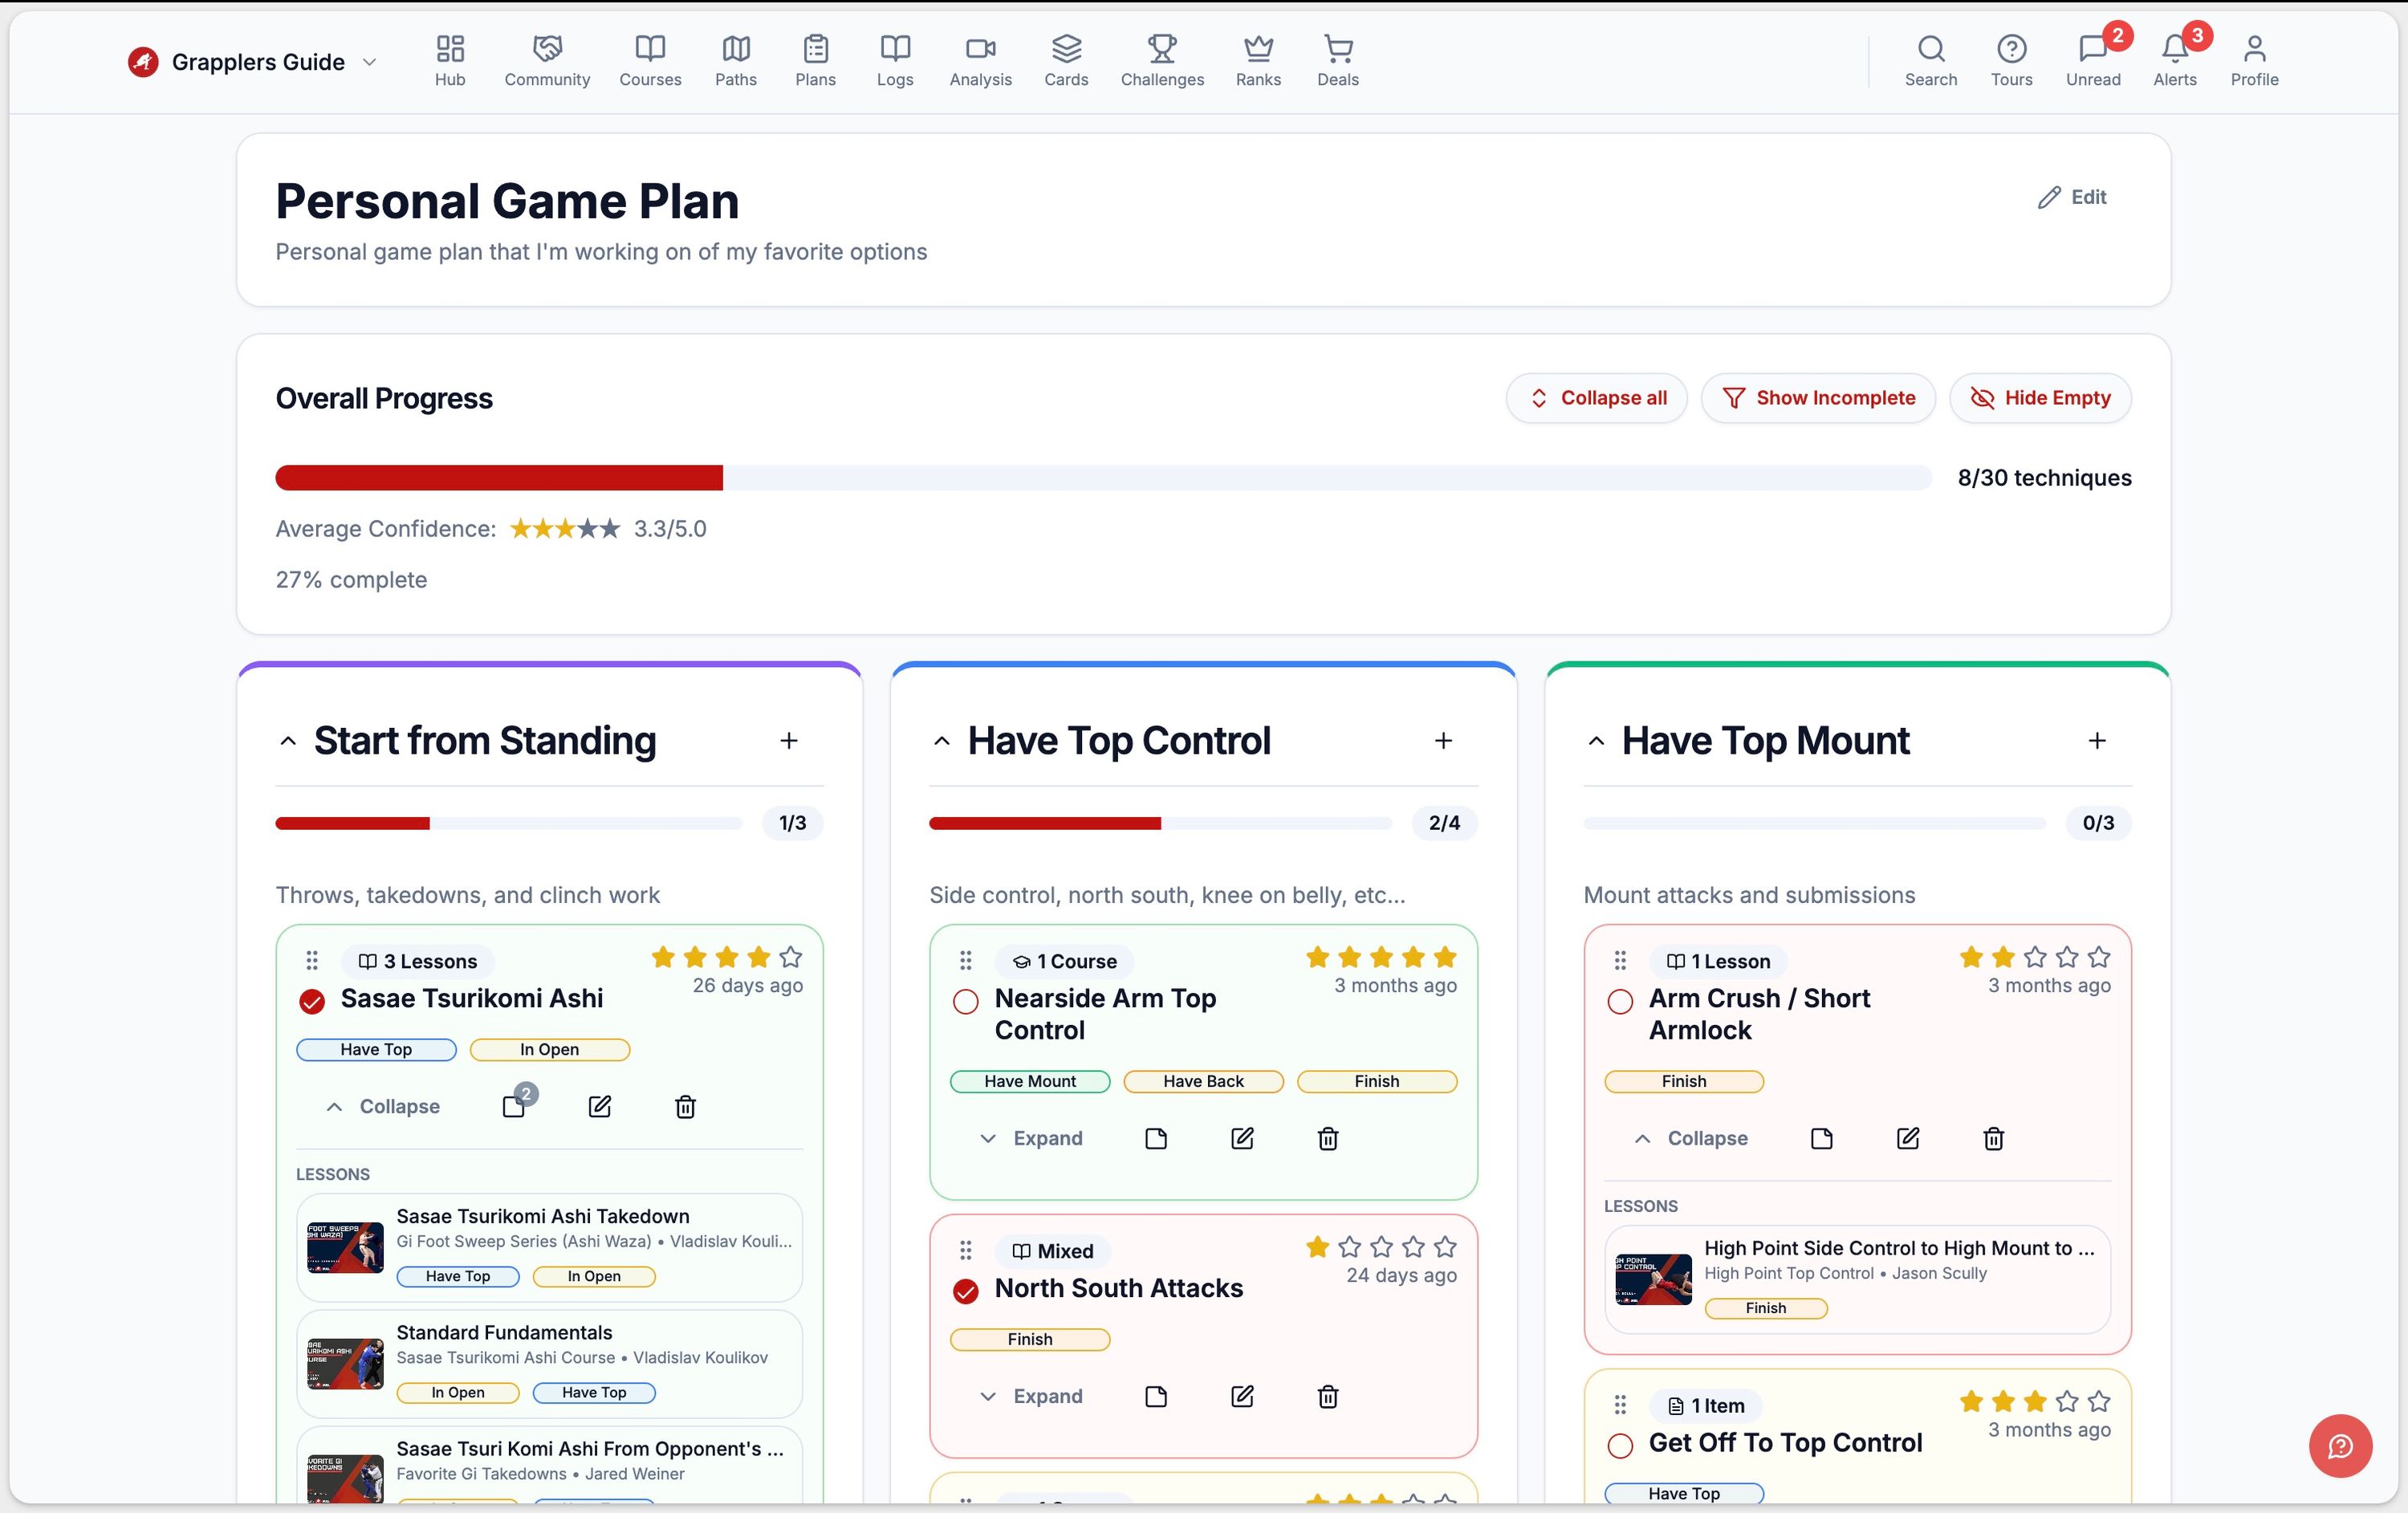The width and height of the screenshot is (2408, 1513).
Task: Uncheck North South Attacks completion circle
Action: [x=966, y=1291]
